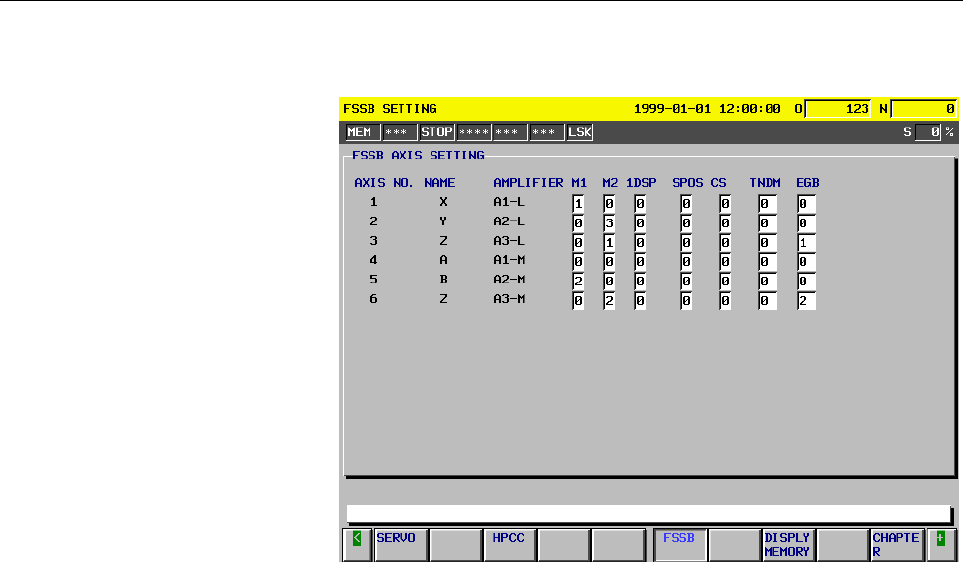963x562 pixels.
Task: Click the left arrow softkey
Action: pyautogui.click(x=357, y=545)
